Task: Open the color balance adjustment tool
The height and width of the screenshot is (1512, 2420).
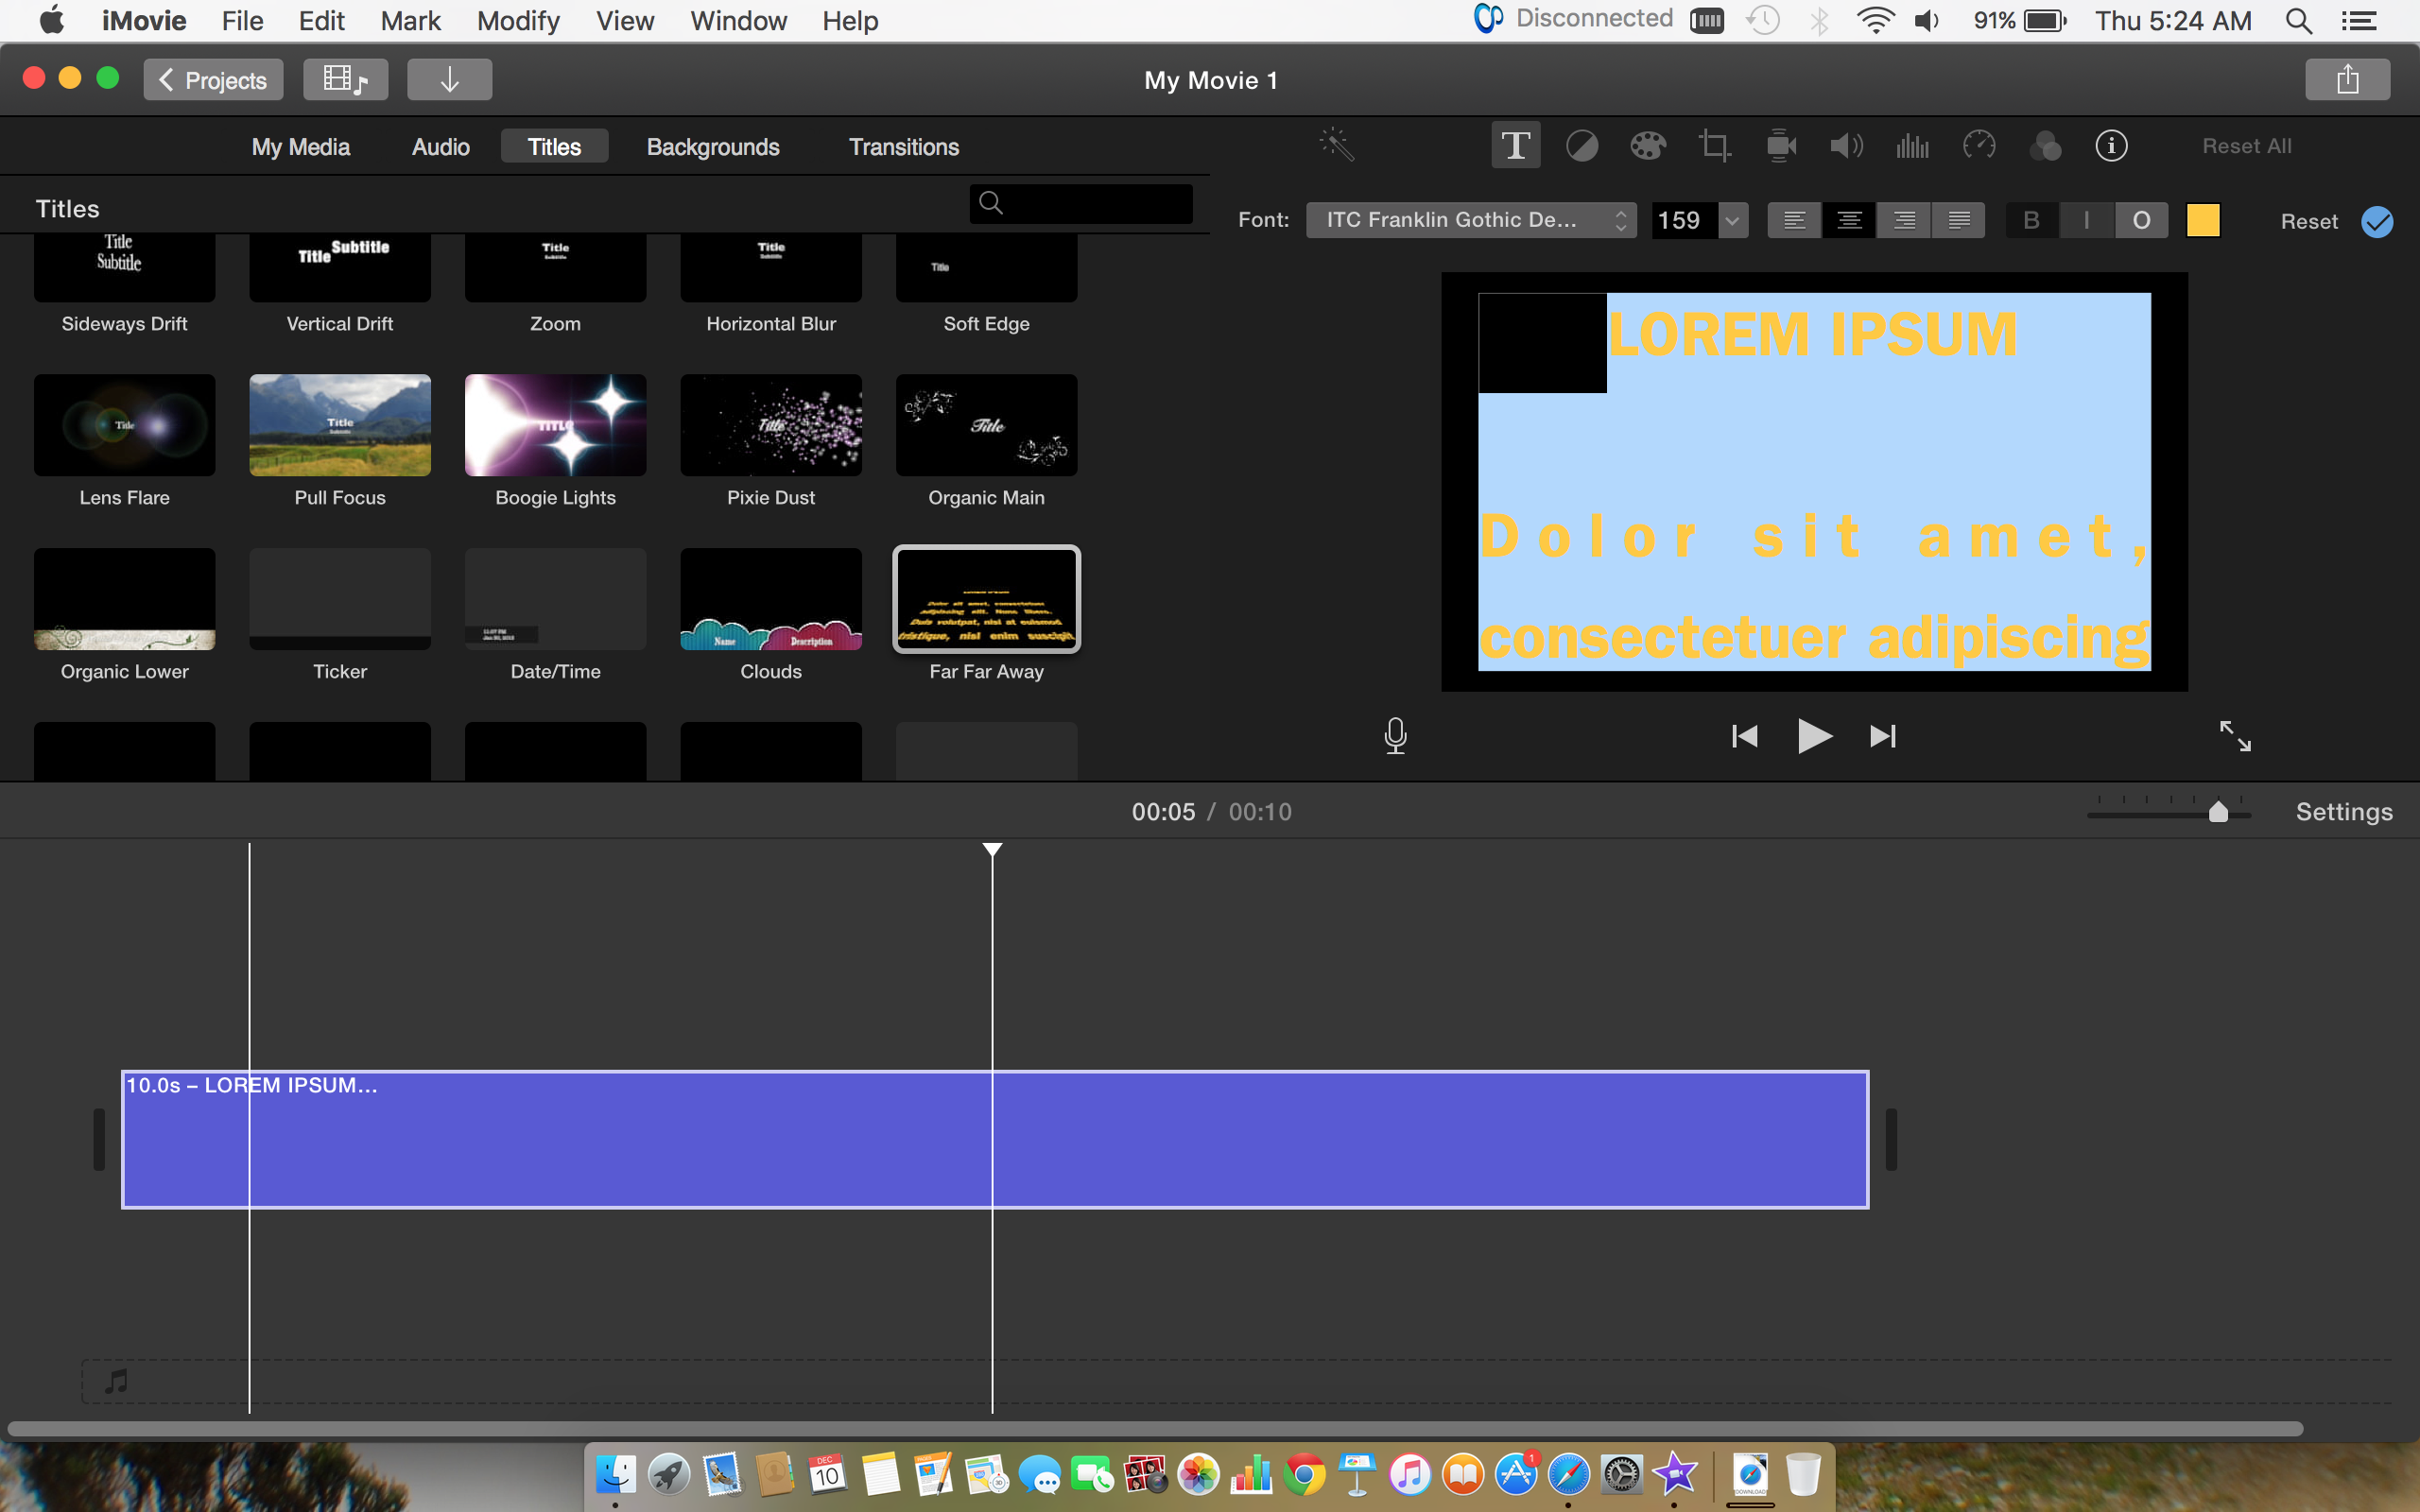Action: point(1581,146)
